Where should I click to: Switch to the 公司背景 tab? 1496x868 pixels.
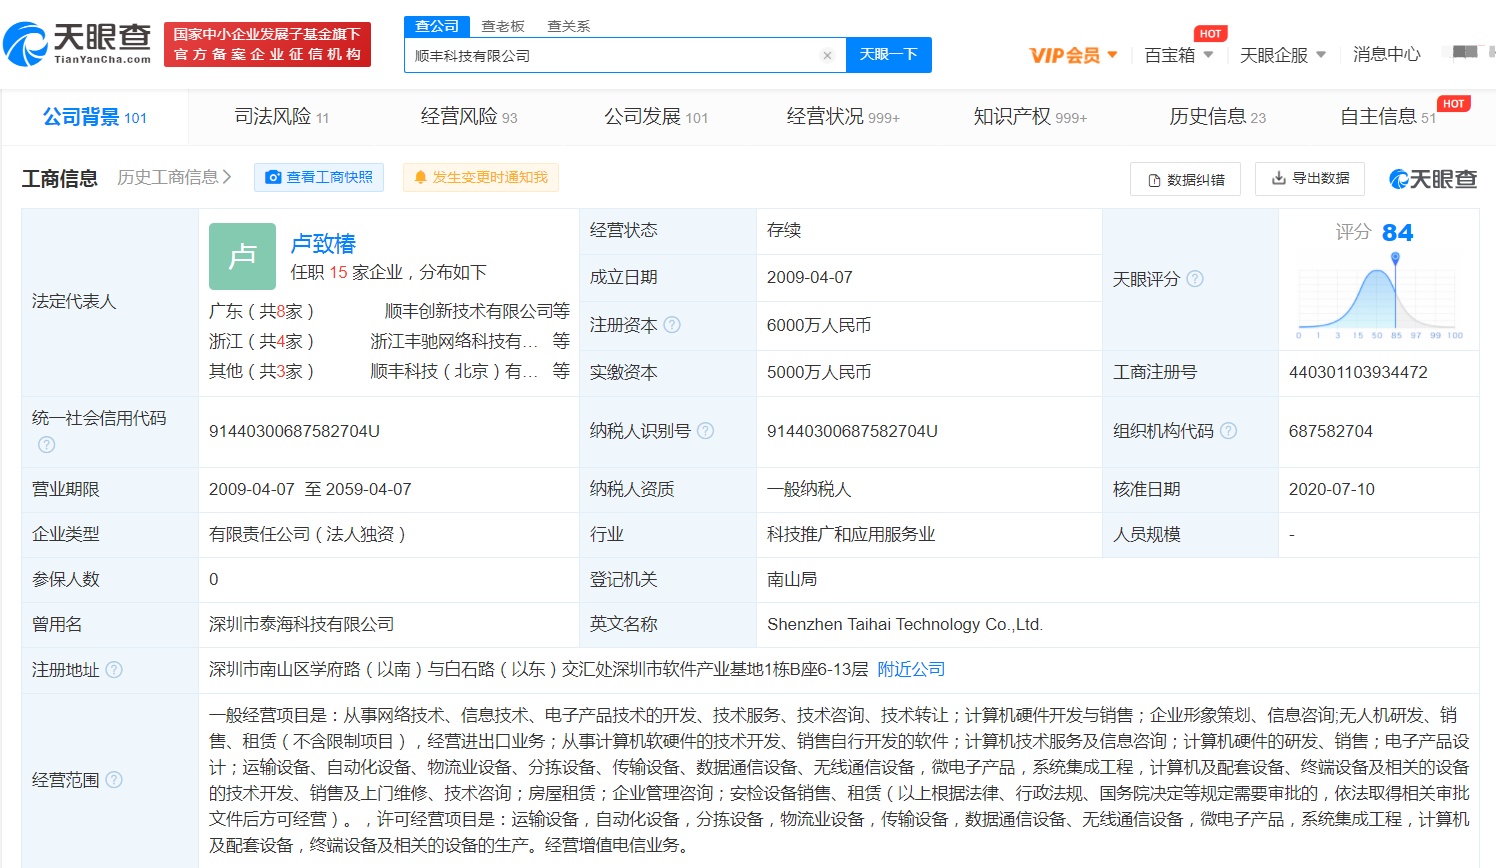tap(95, 117)
